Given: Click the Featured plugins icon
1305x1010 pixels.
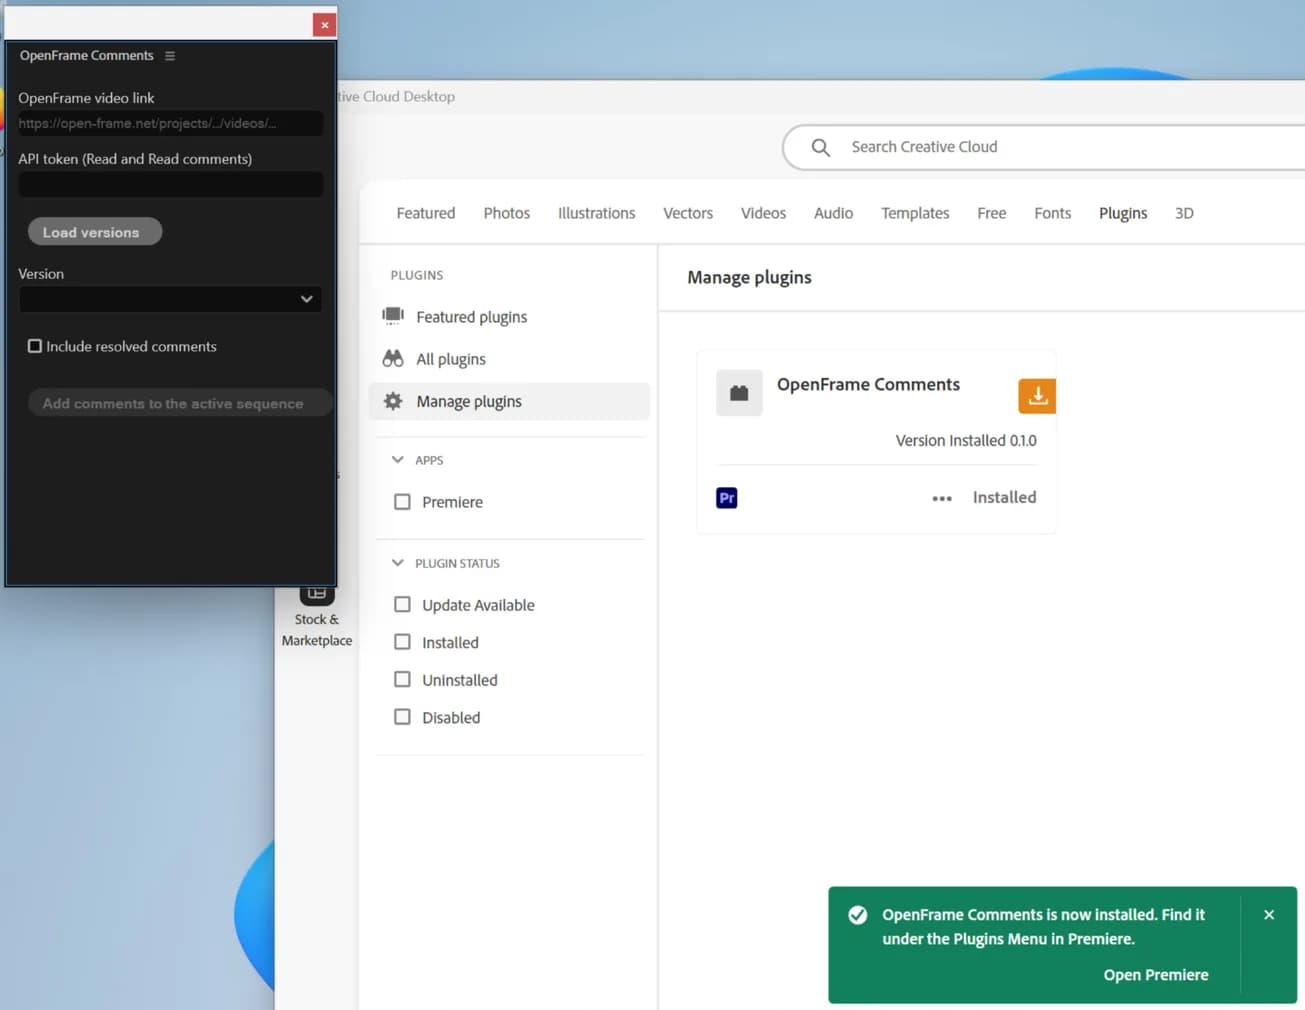Looking at the screenshot, I should click(393, 316).
